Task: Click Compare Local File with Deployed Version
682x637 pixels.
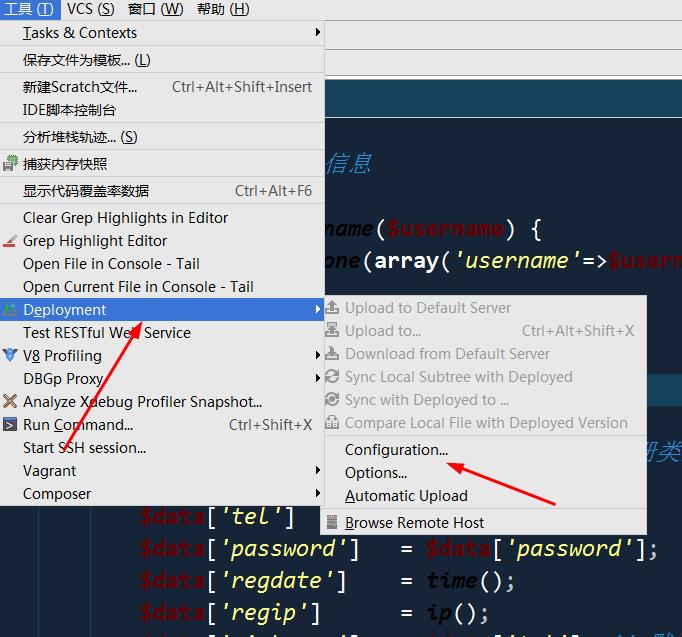Action: coord(483,423)
